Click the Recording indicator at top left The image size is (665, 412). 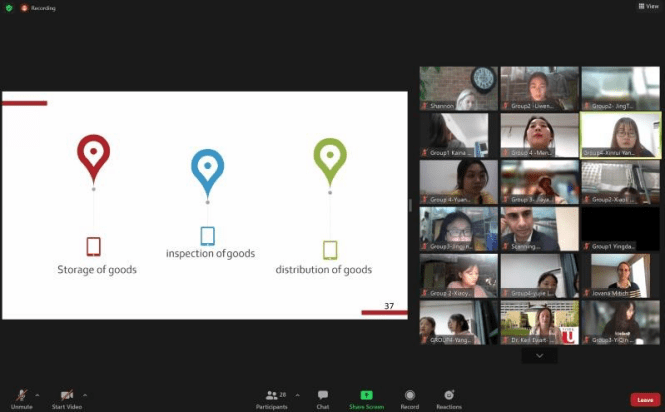(x=37, y=7)
